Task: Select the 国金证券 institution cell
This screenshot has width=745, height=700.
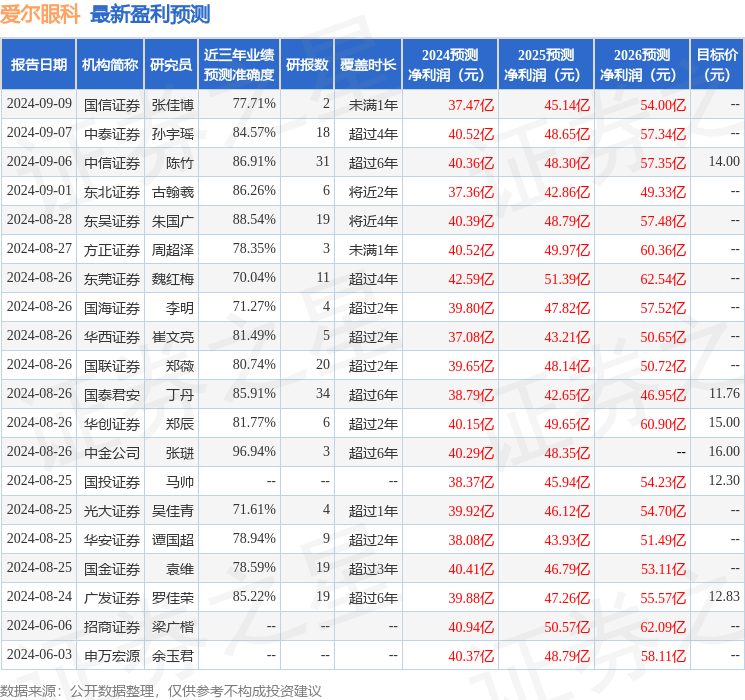Action: tap(112, 569)
